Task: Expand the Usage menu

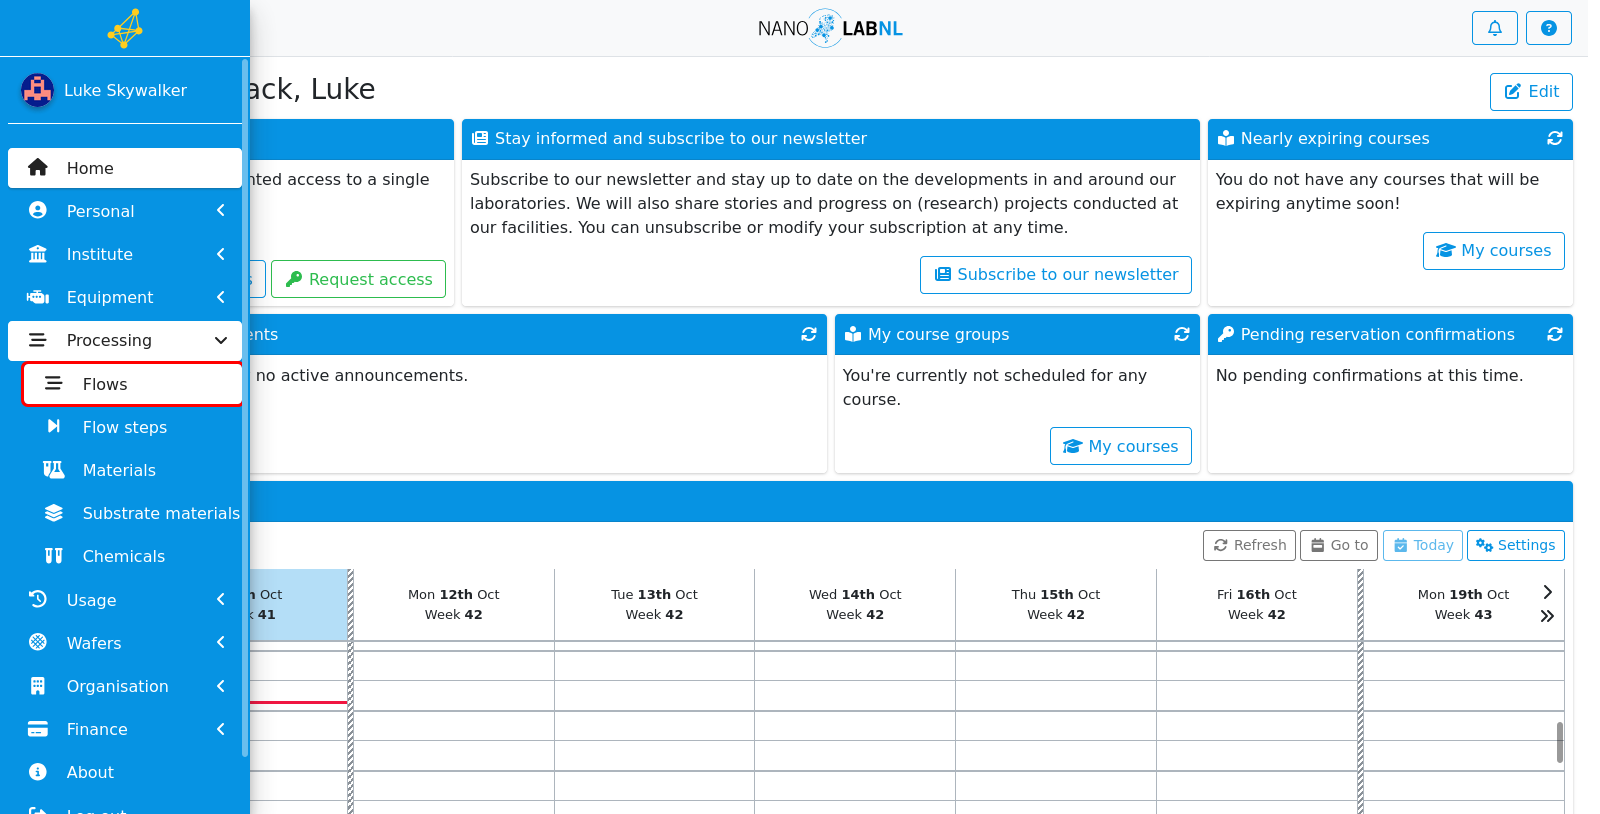Action: point(125,600)
